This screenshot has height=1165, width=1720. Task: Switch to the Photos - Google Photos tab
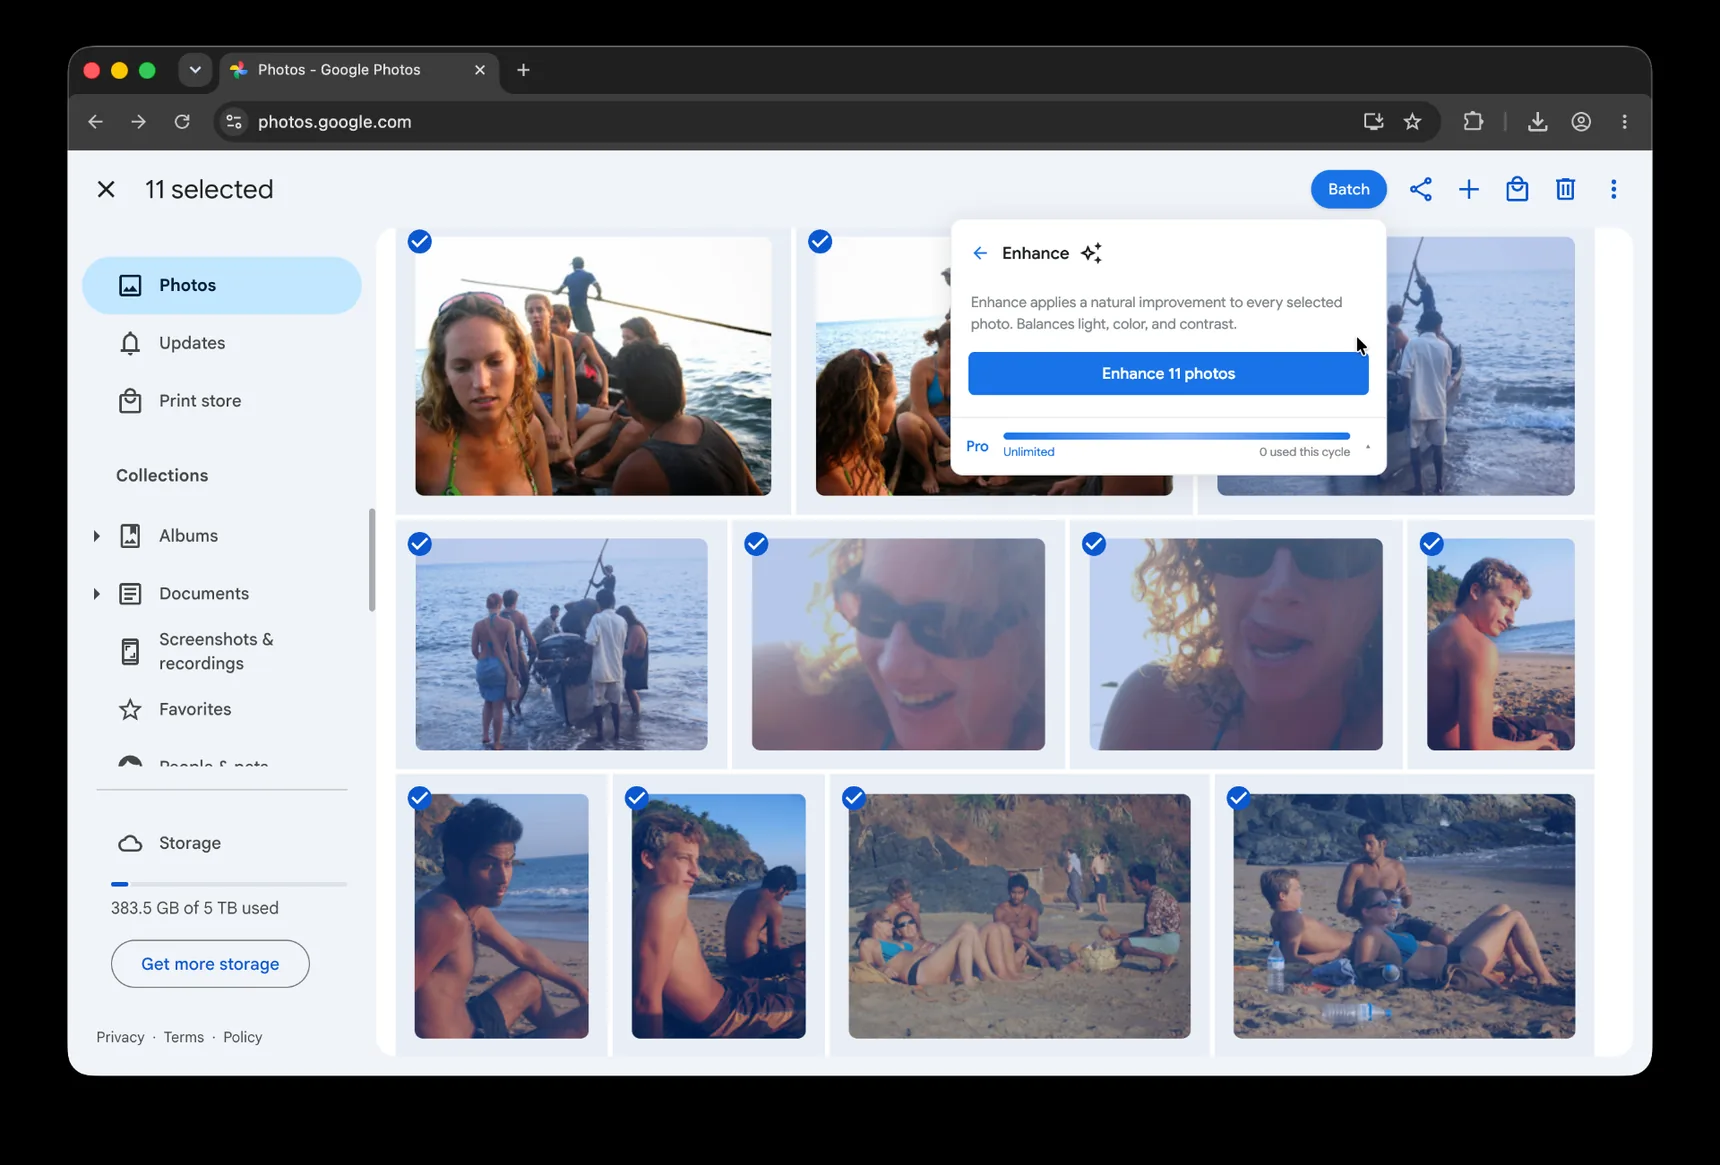click(359, 70)
